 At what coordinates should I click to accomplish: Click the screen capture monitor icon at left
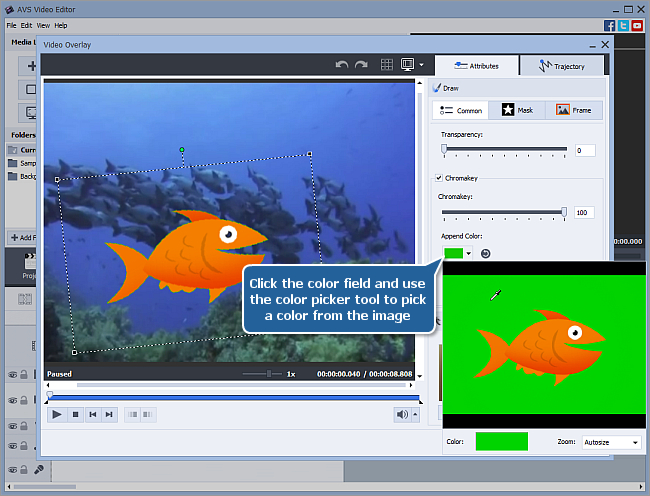coord(31,113)
